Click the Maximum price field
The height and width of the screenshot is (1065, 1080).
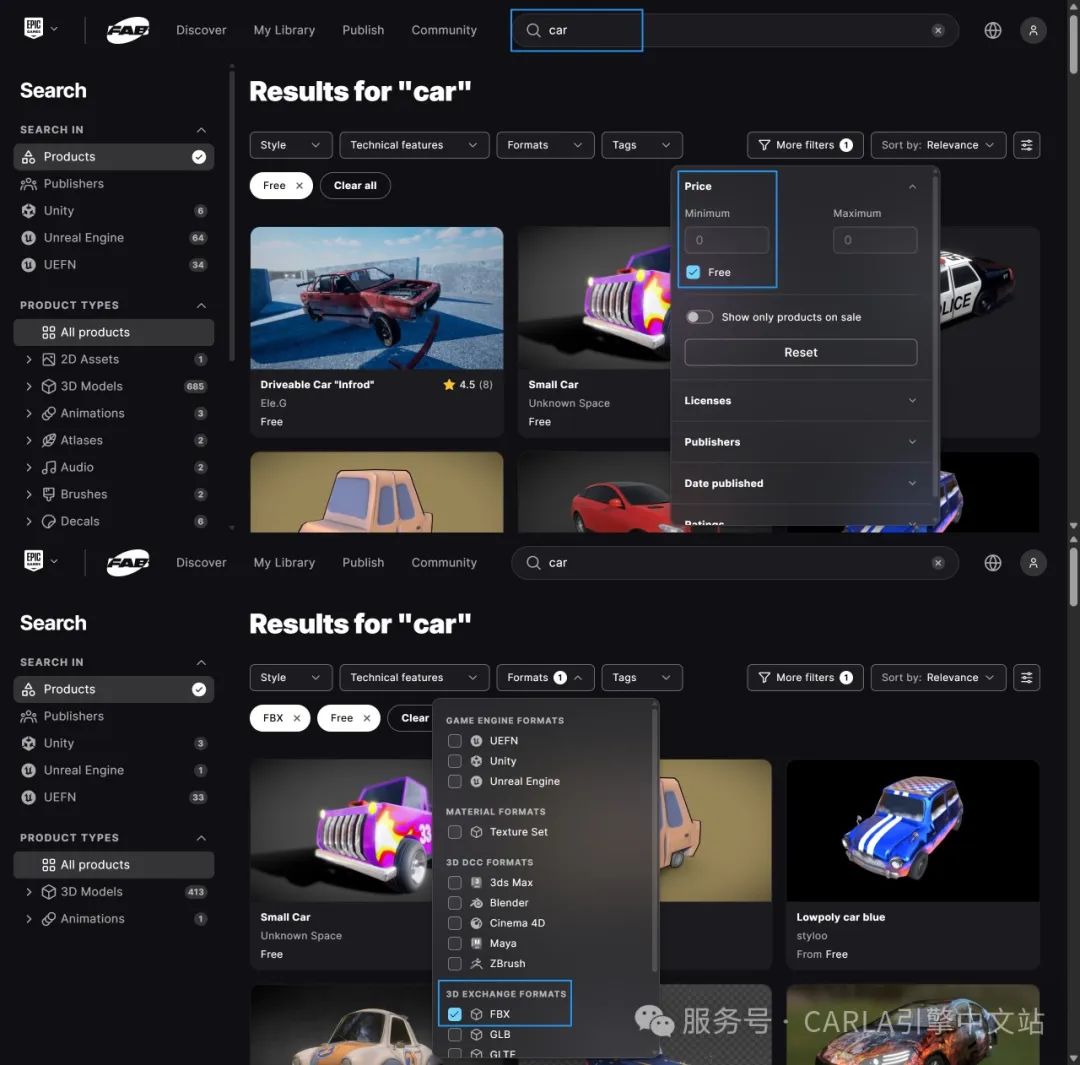coord(875,240)
